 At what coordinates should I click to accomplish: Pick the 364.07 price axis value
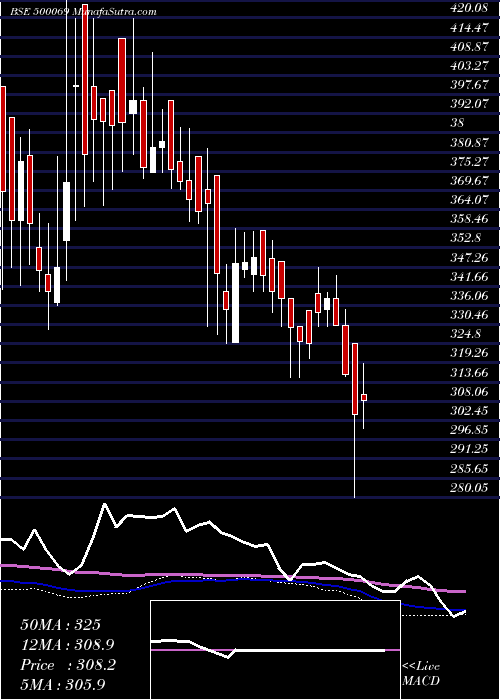pyautogui.click(x=469, y=200)
